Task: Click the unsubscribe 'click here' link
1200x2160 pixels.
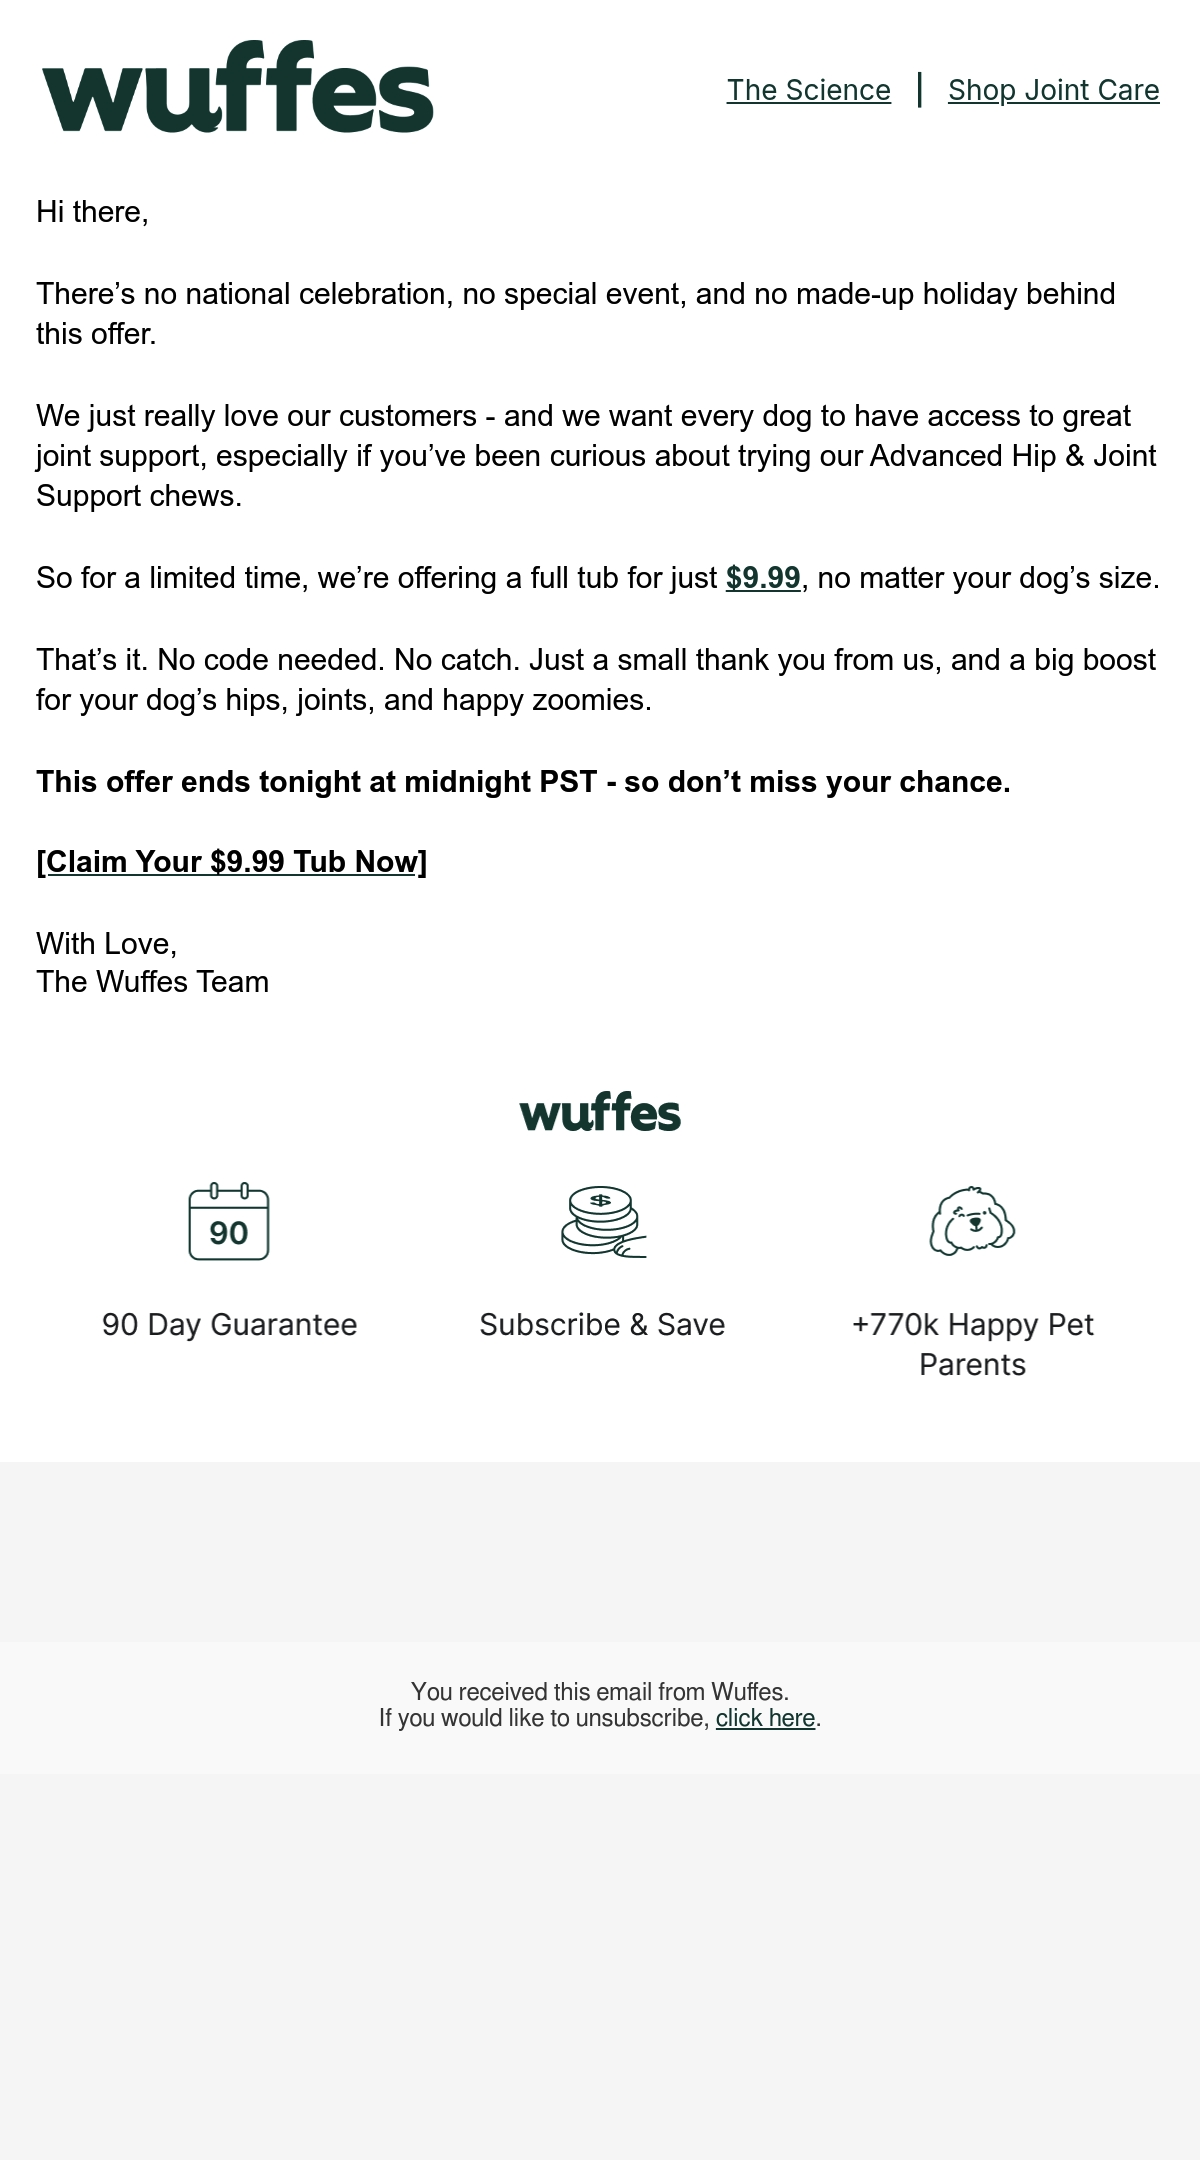Action: (x=765, y=1718)
